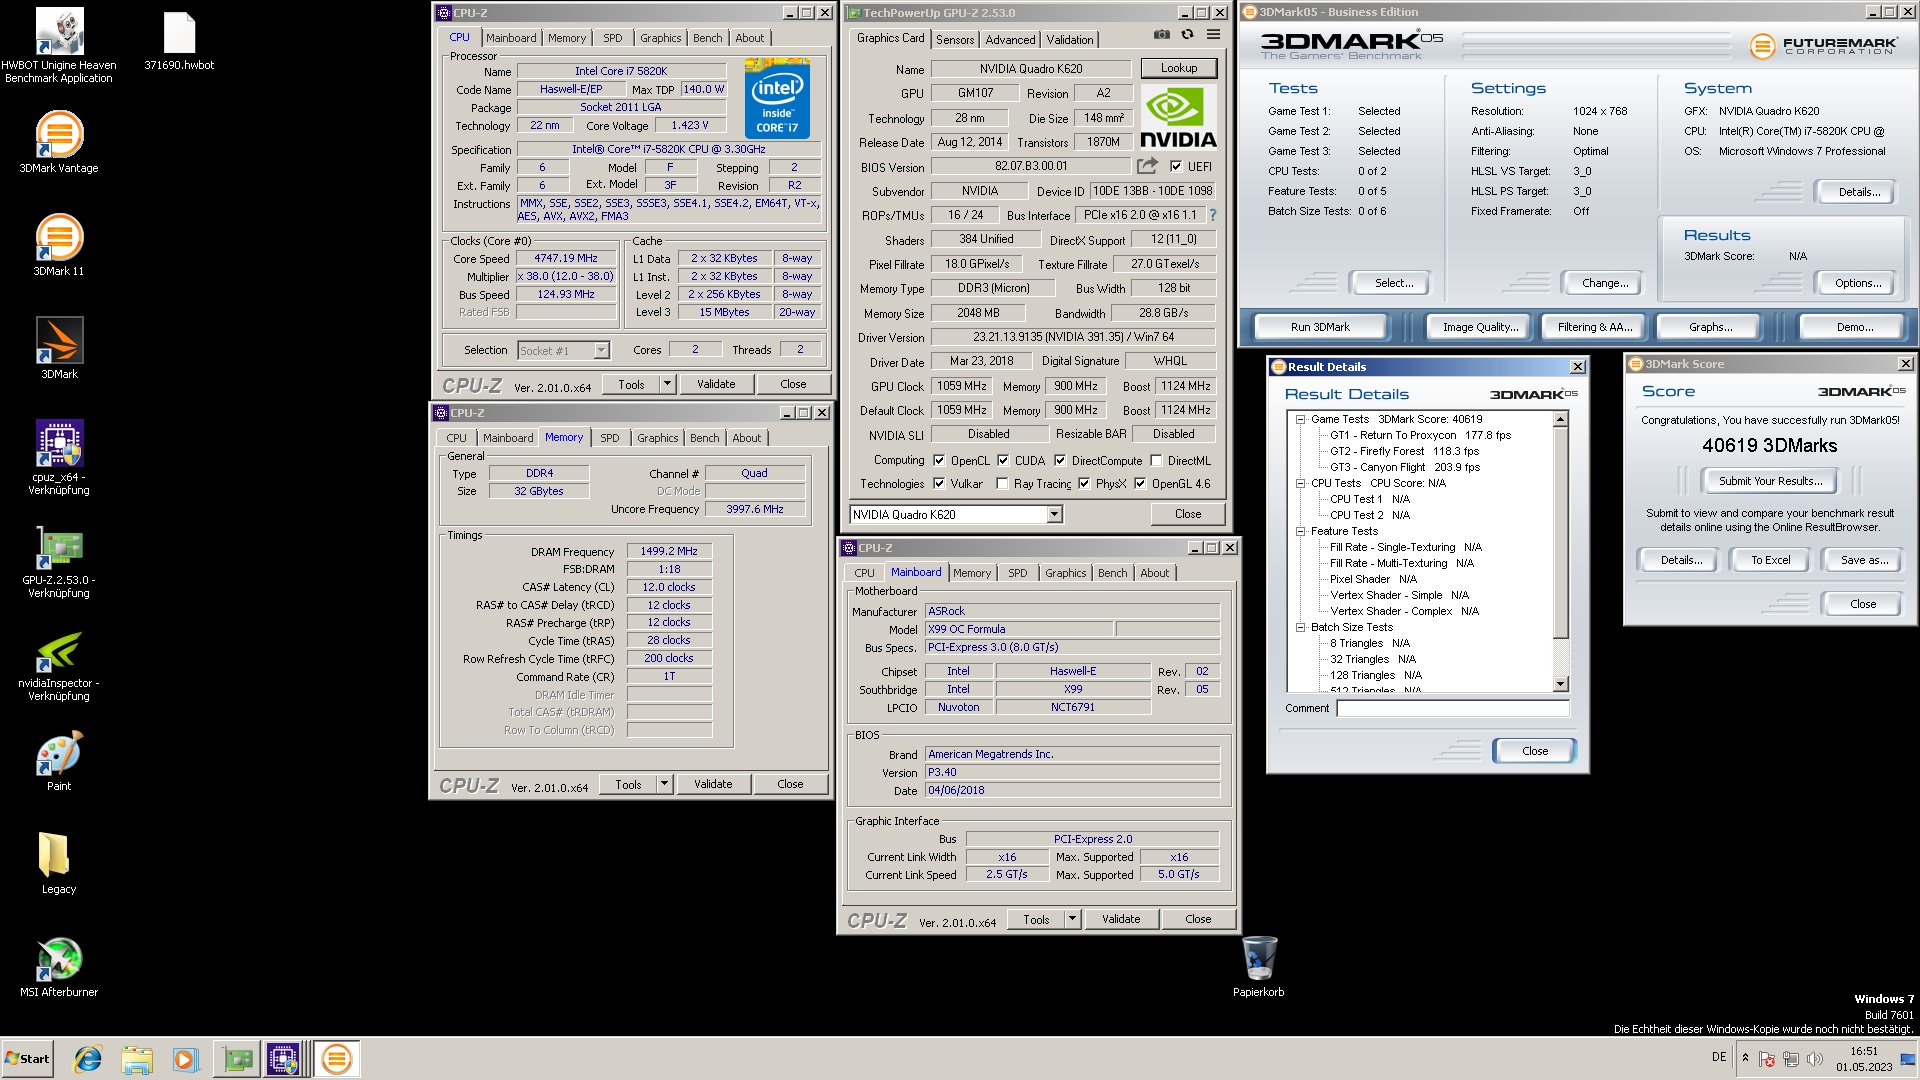Screen dimensions: 1920x1080
Task: Open Validation tab in GPU-Z
Action: pyautogui.click(x=1070, y=40)
